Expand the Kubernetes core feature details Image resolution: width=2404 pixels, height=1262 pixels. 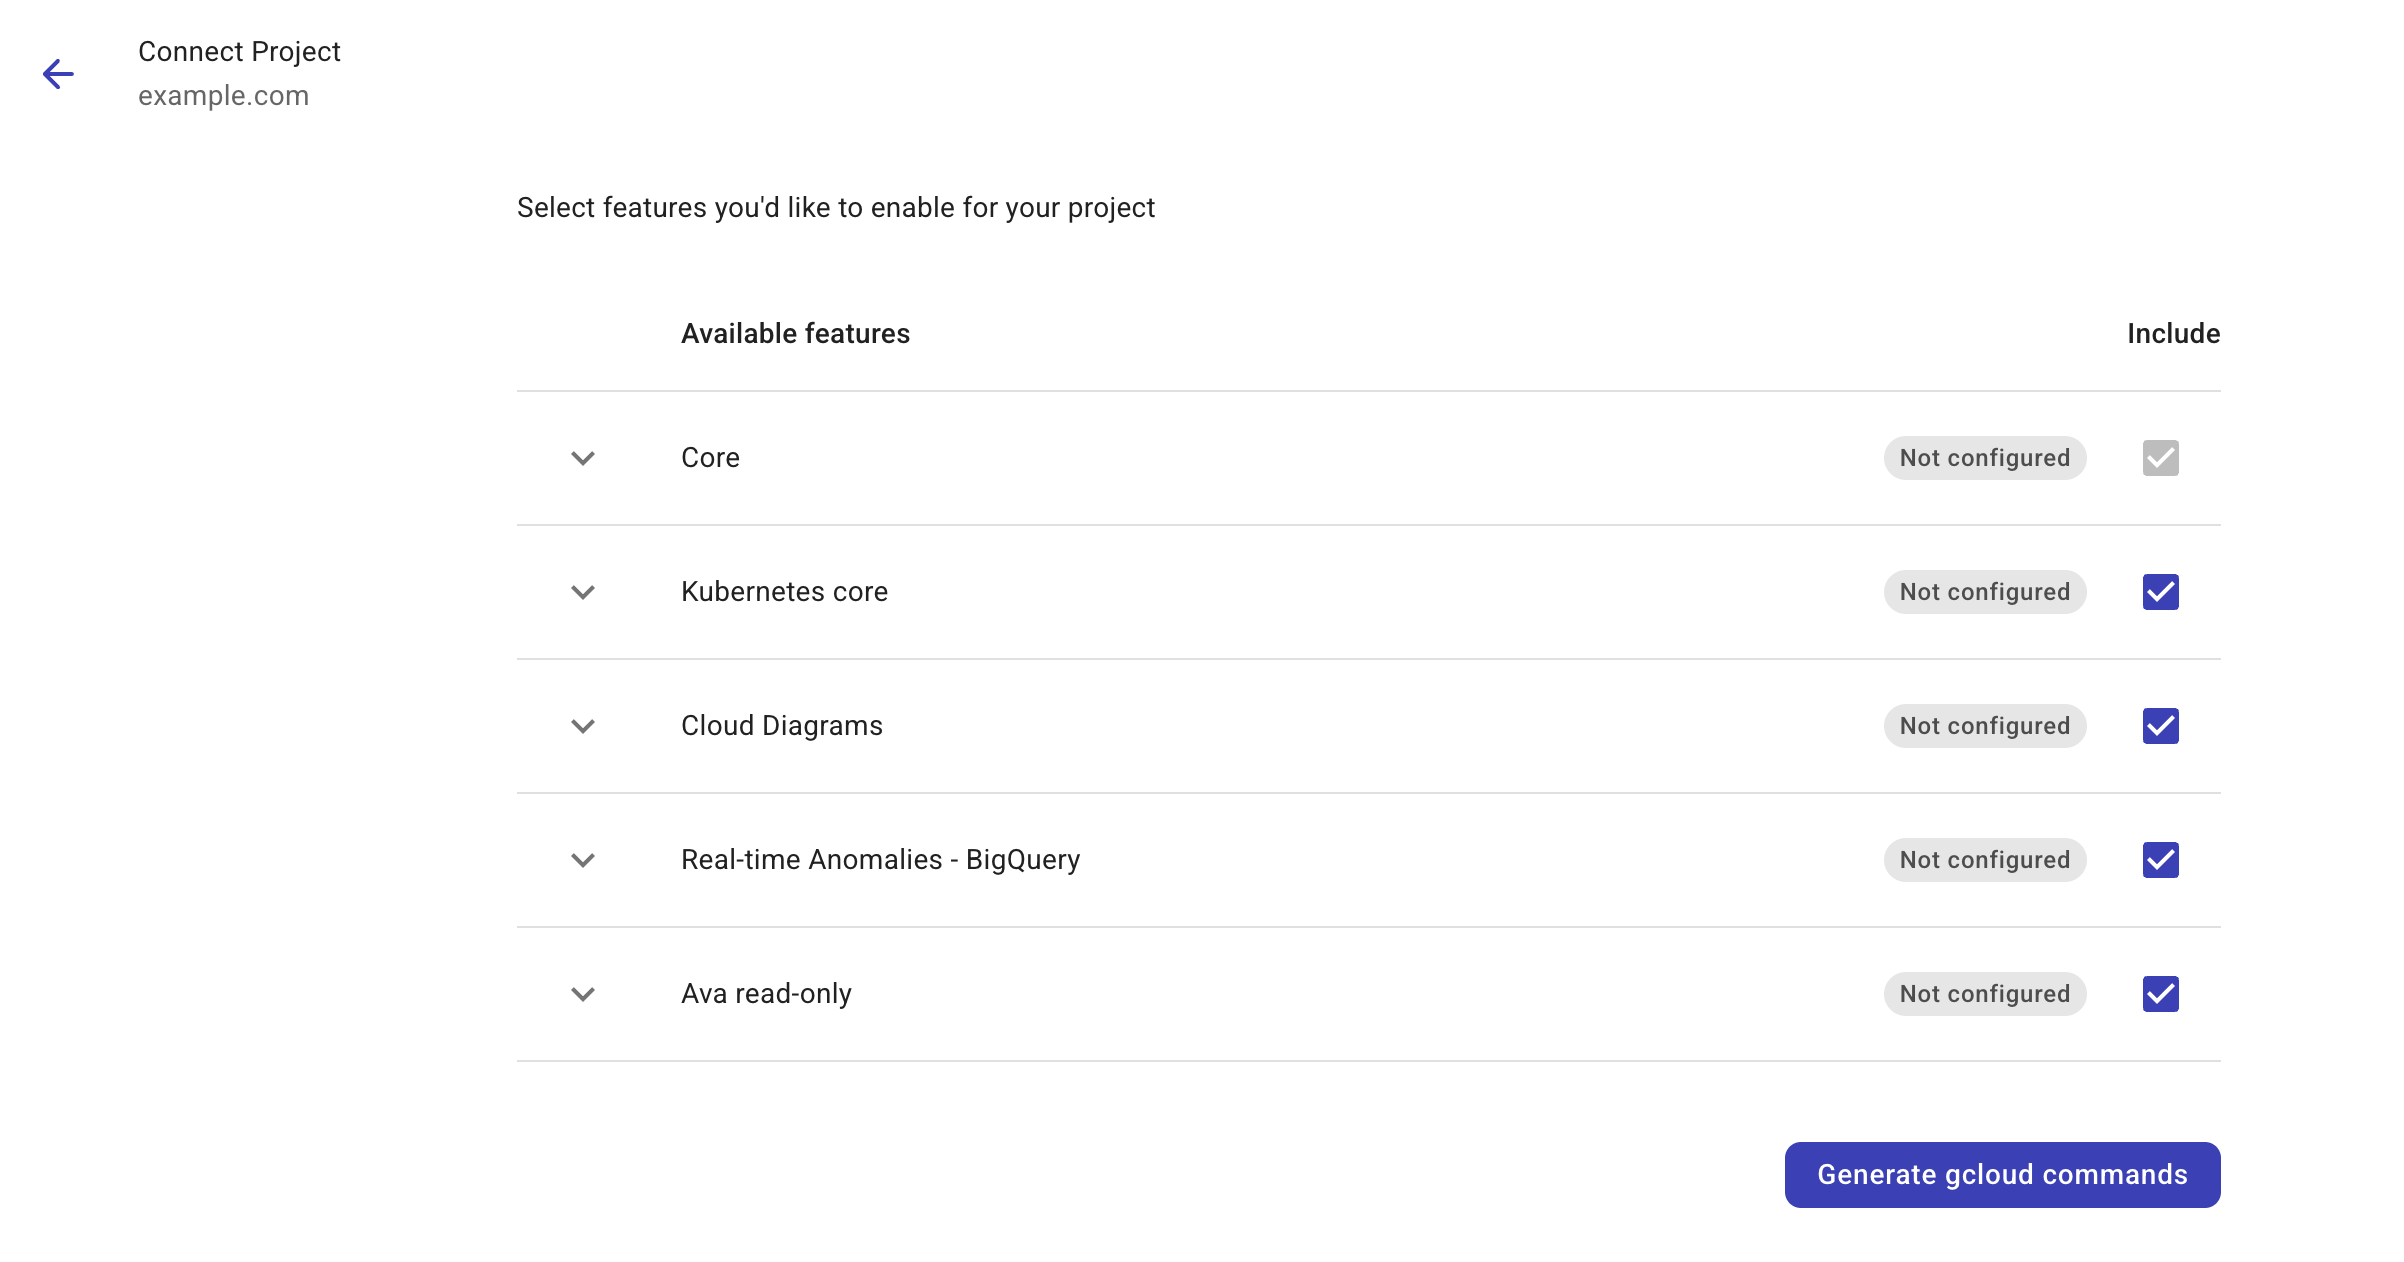point(583,592)
